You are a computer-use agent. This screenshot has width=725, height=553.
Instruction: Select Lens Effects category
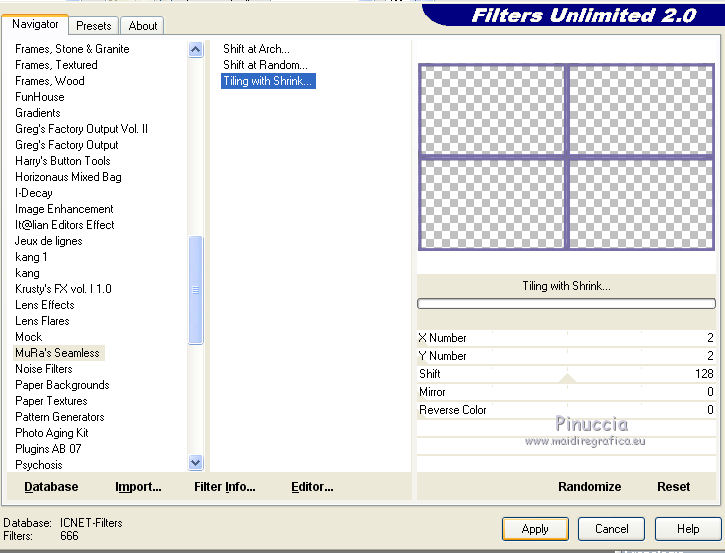click(45, 305)
